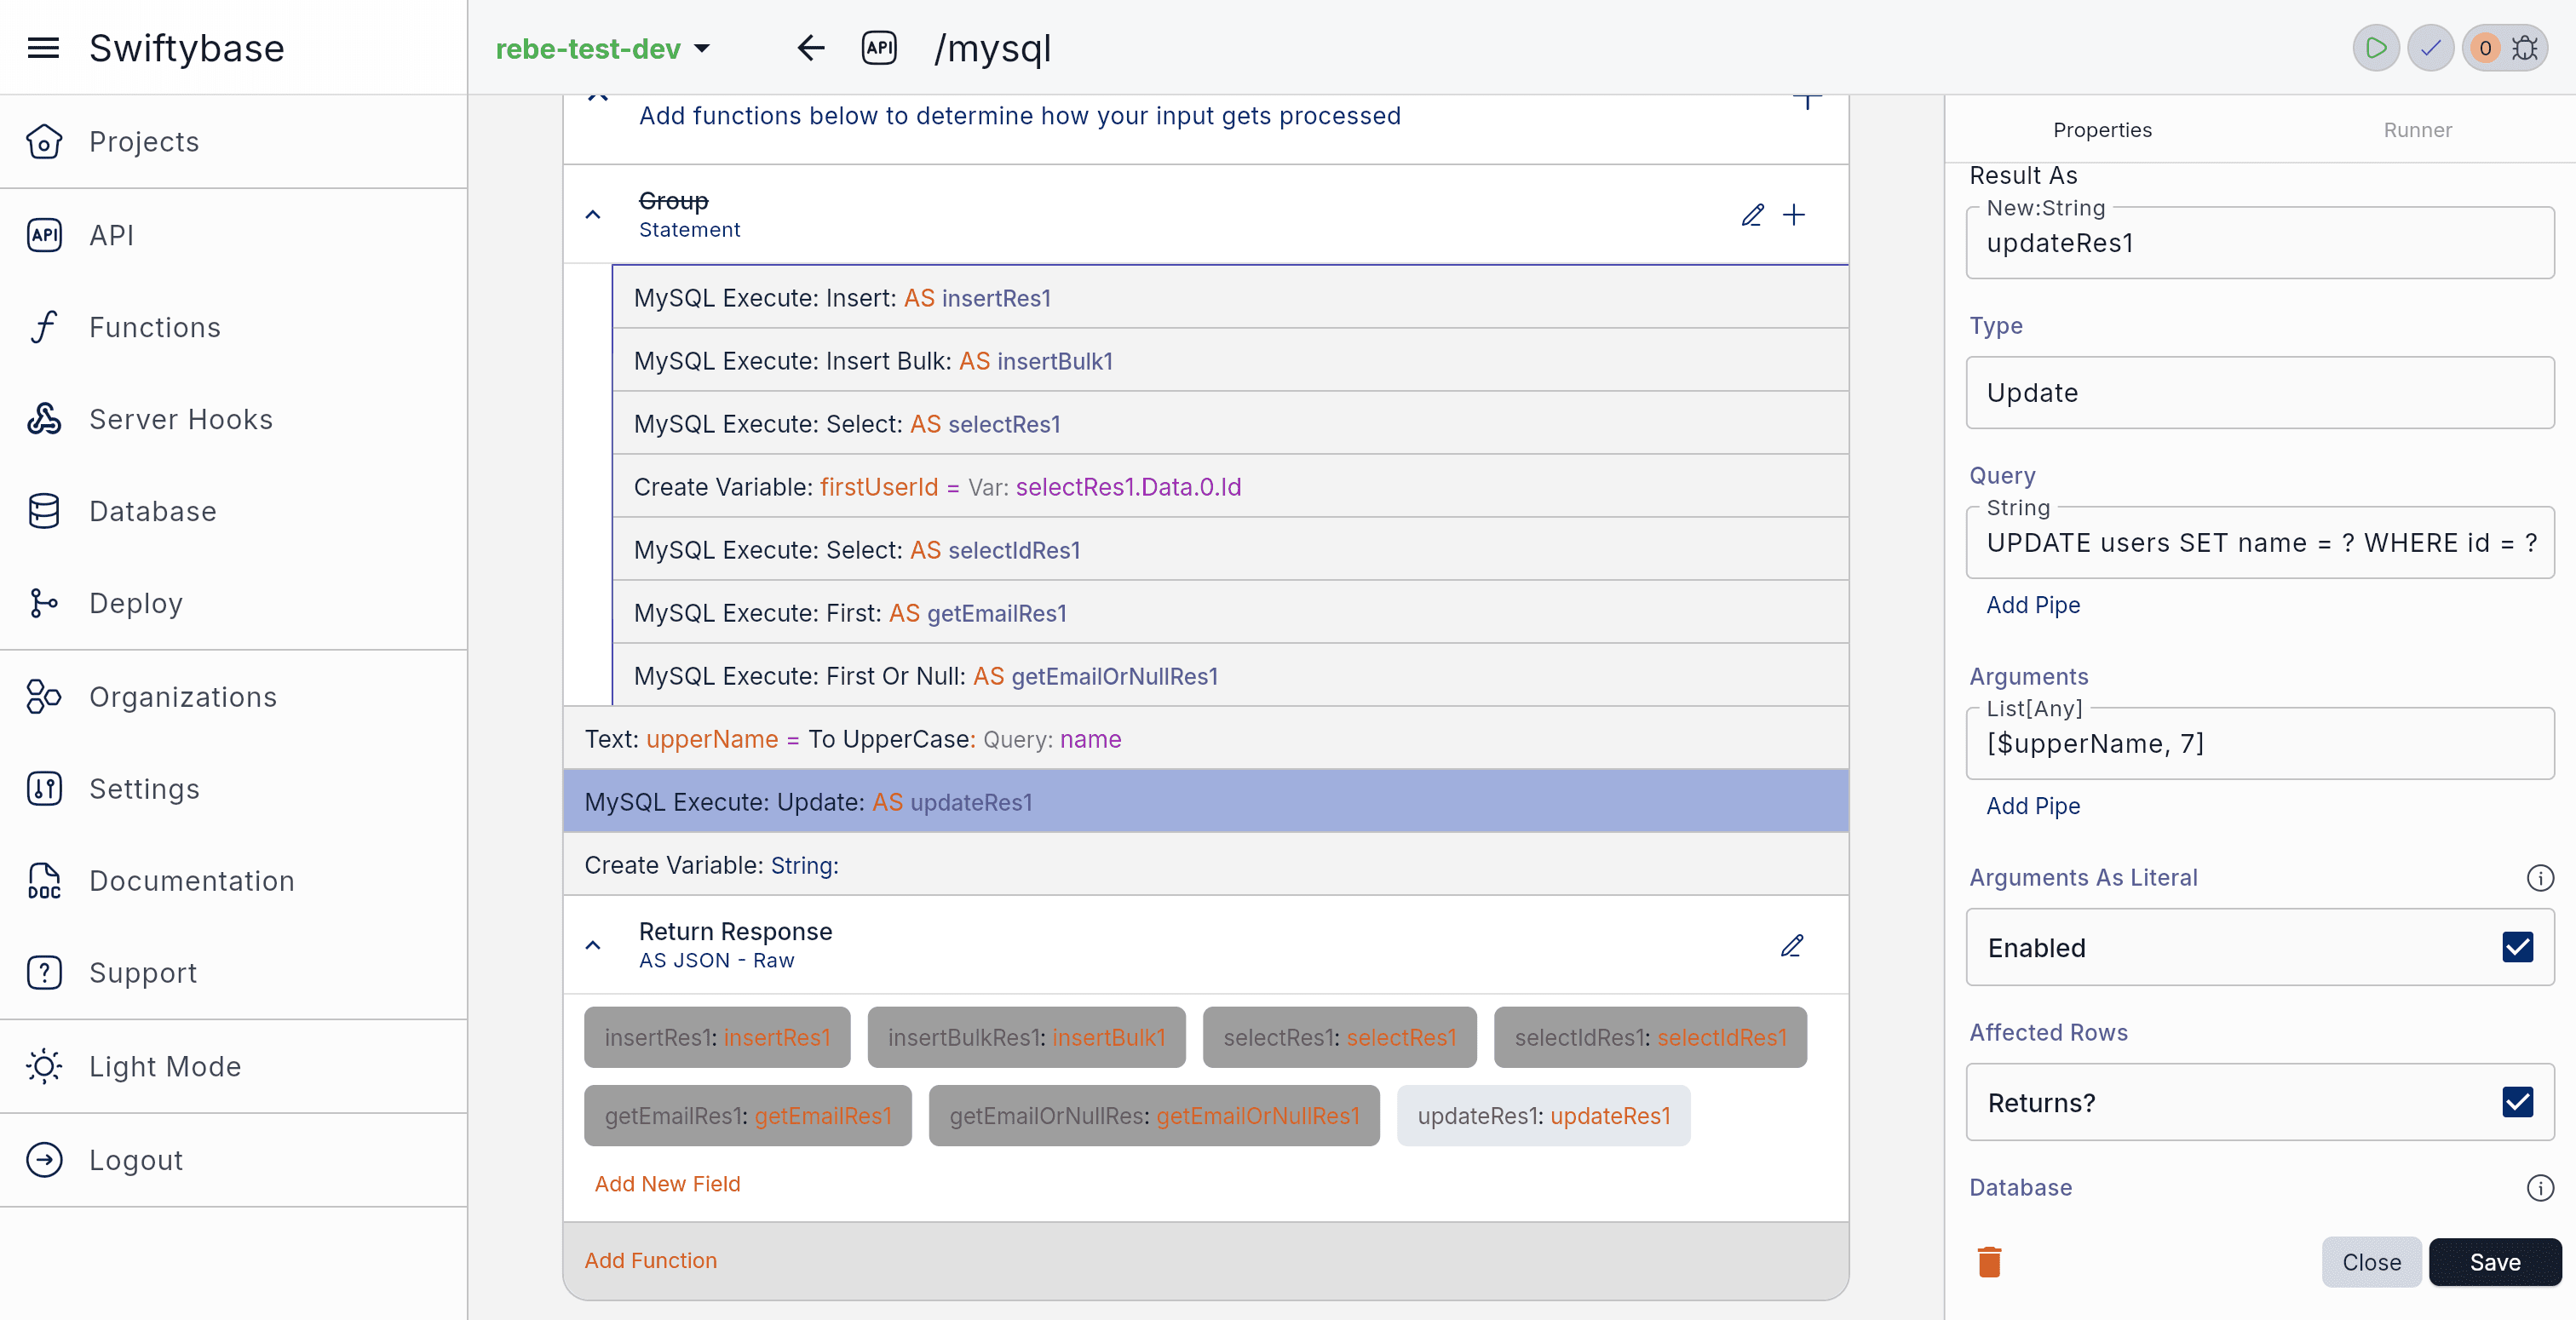Select MySQL Execute: Select selectIdRes1 row
The width and height of the screenshot is (2576, 1320).
point(1230,550)
